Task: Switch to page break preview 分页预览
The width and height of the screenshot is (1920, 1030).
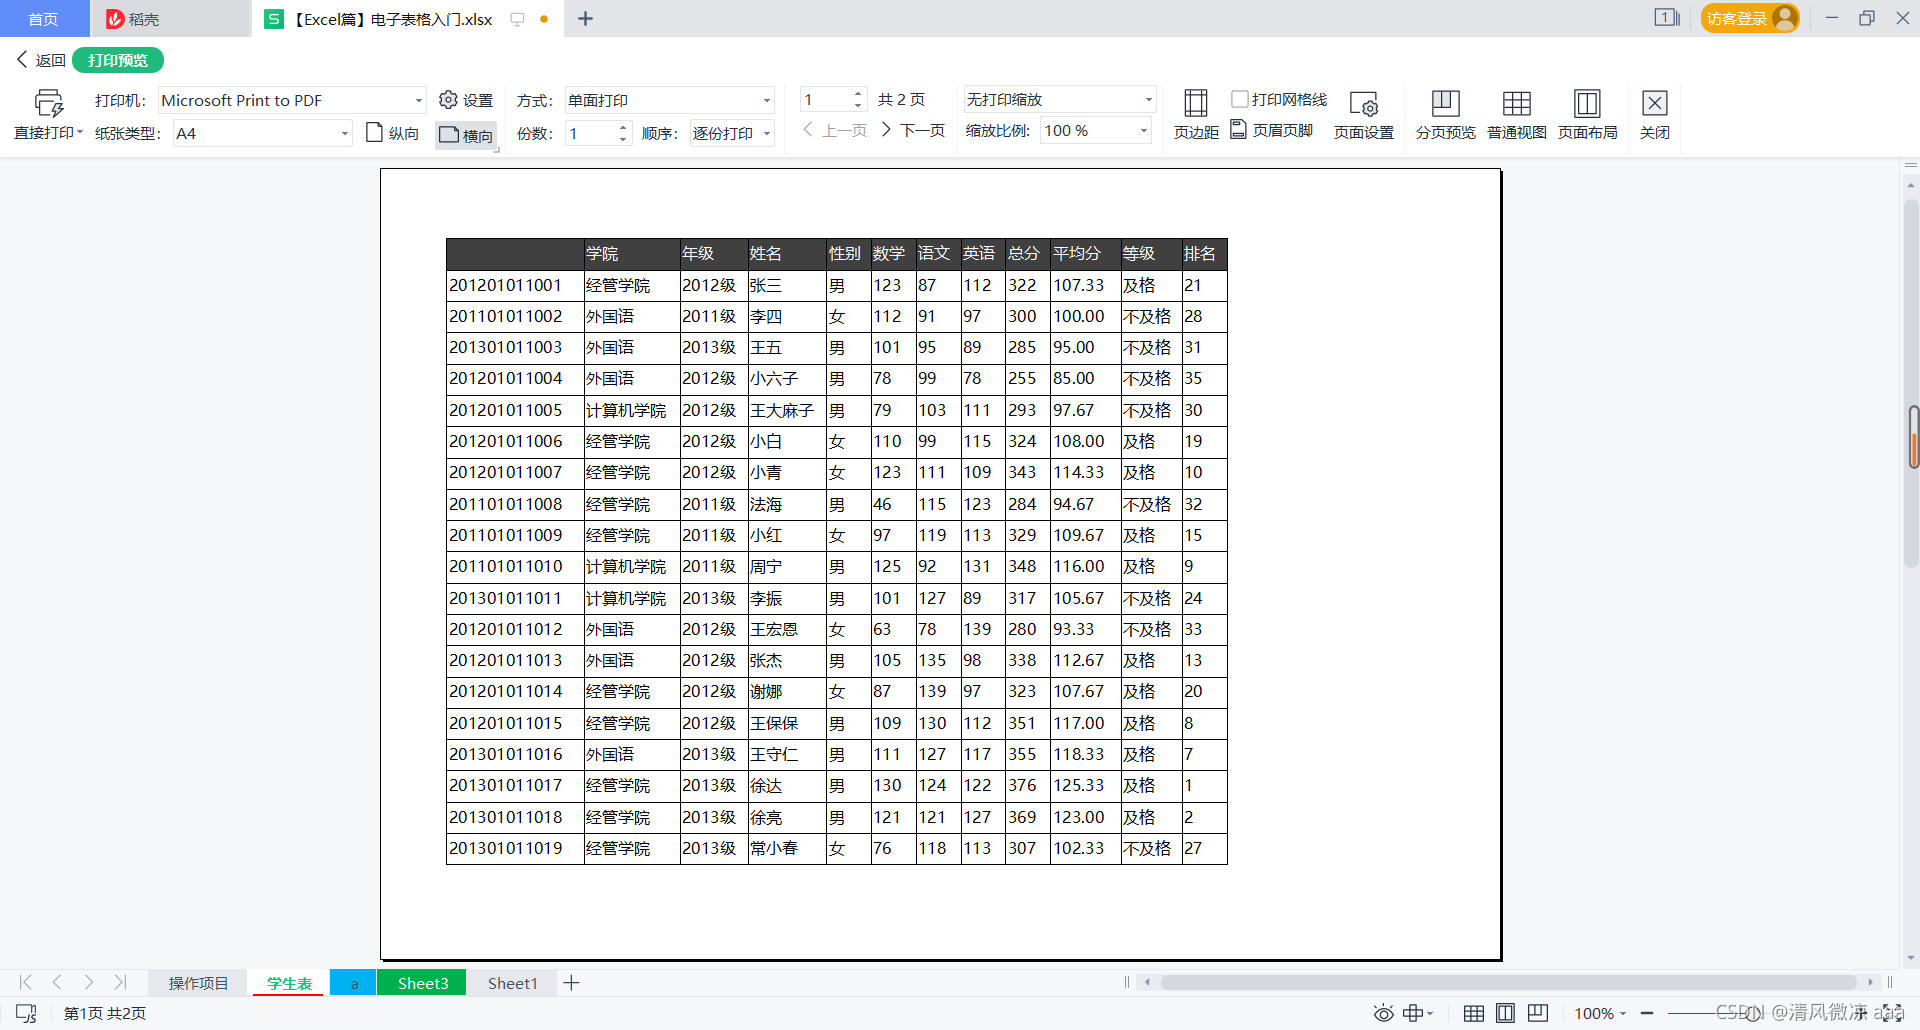Action: coord(1445,114)
